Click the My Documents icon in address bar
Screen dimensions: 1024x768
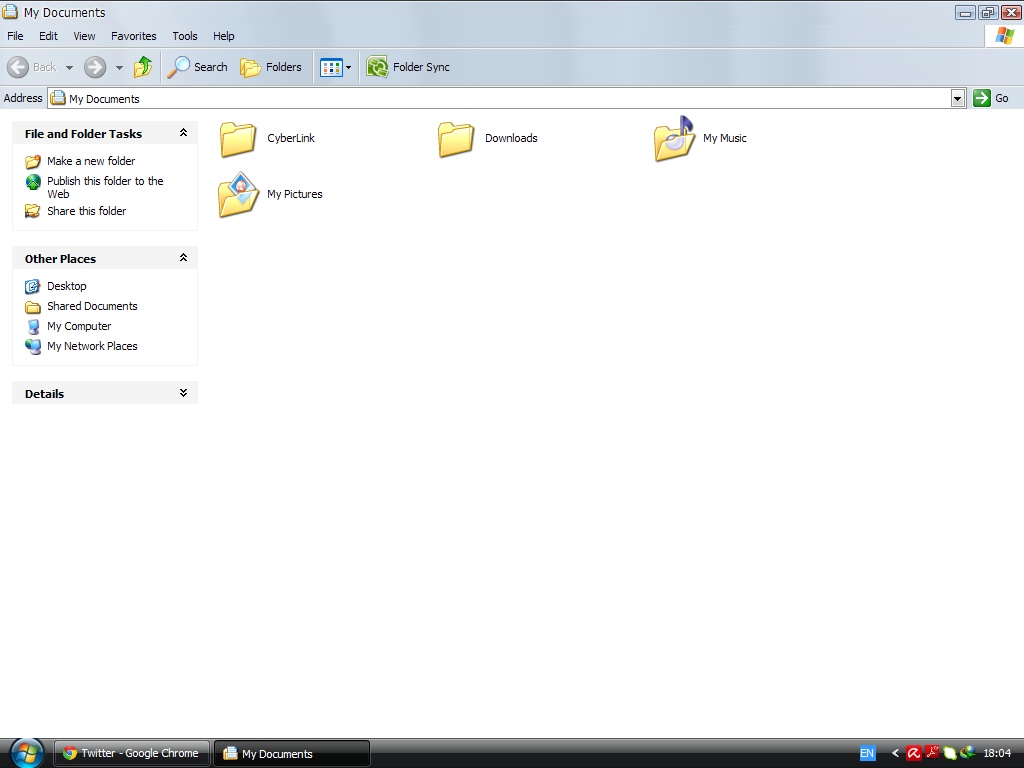coord(58,98)
